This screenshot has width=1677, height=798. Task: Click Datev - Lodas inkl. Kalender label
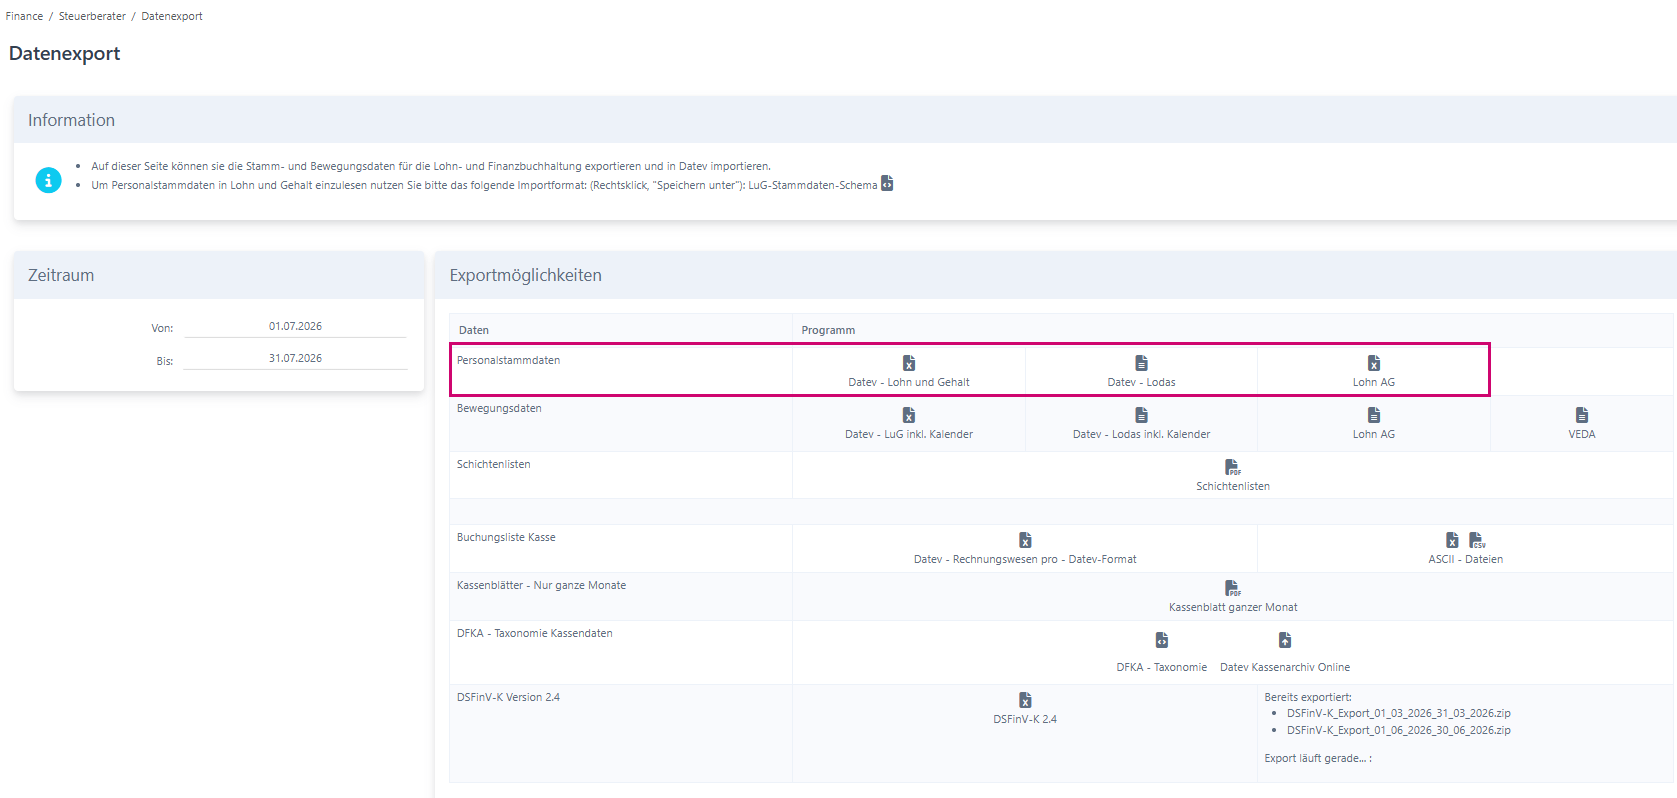(x=1141, y=434)
